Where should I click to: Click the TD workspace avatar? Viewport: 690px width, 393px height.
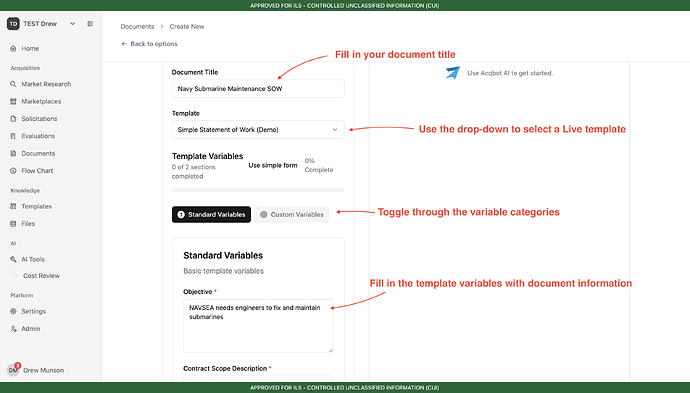[x=13, y=24]
